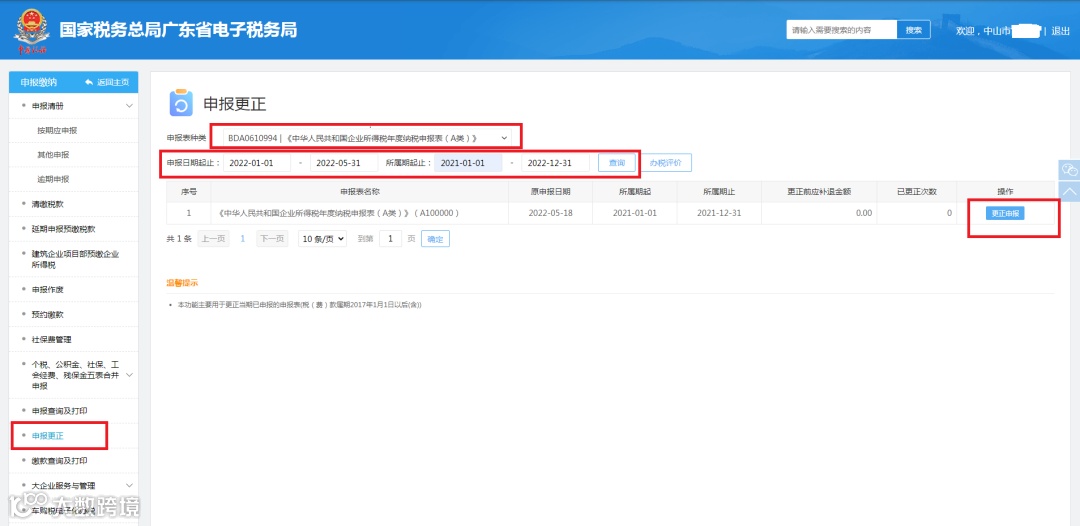
Task: Click the 下一页 next page button
Action: [x=271, y=239]
